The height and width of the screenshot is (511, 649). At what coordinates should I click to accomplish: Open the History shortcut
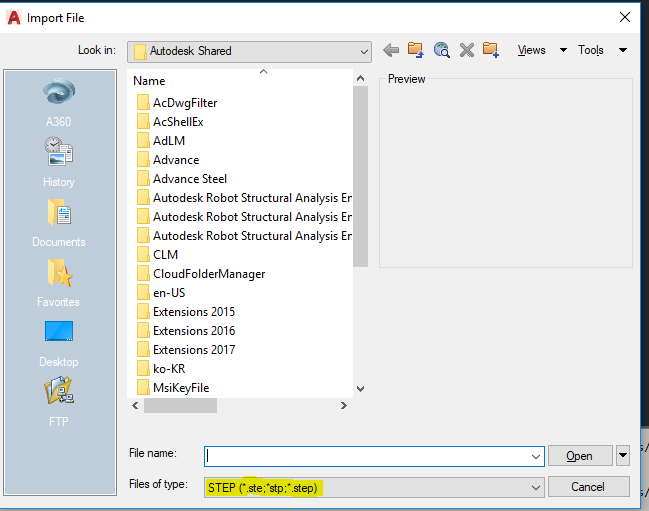(59, 163)
